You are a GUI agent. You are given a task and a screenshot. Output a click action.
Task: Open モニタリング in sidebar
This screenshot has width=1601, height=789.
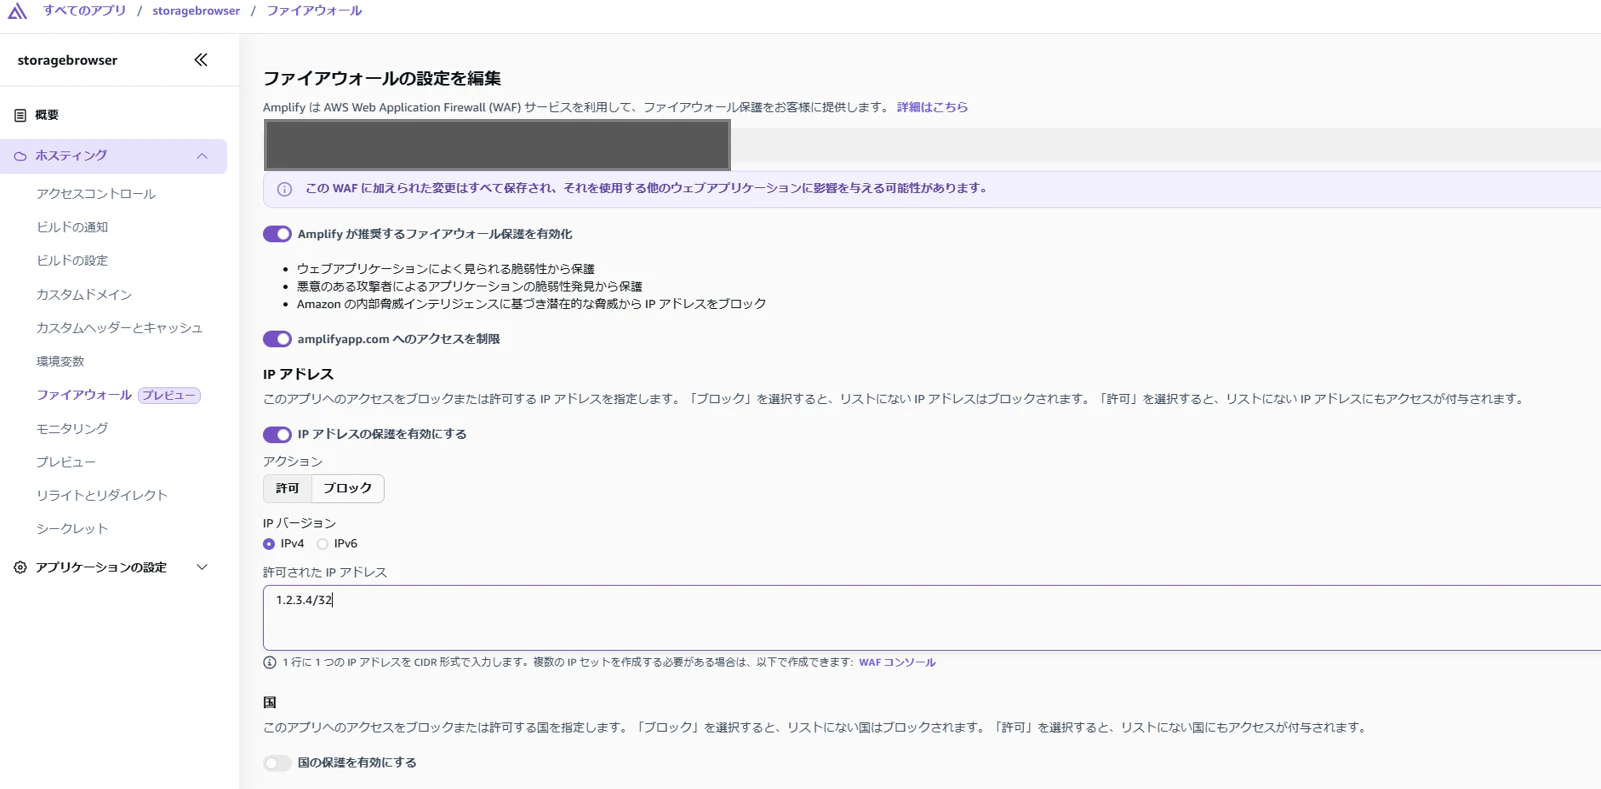72,428
